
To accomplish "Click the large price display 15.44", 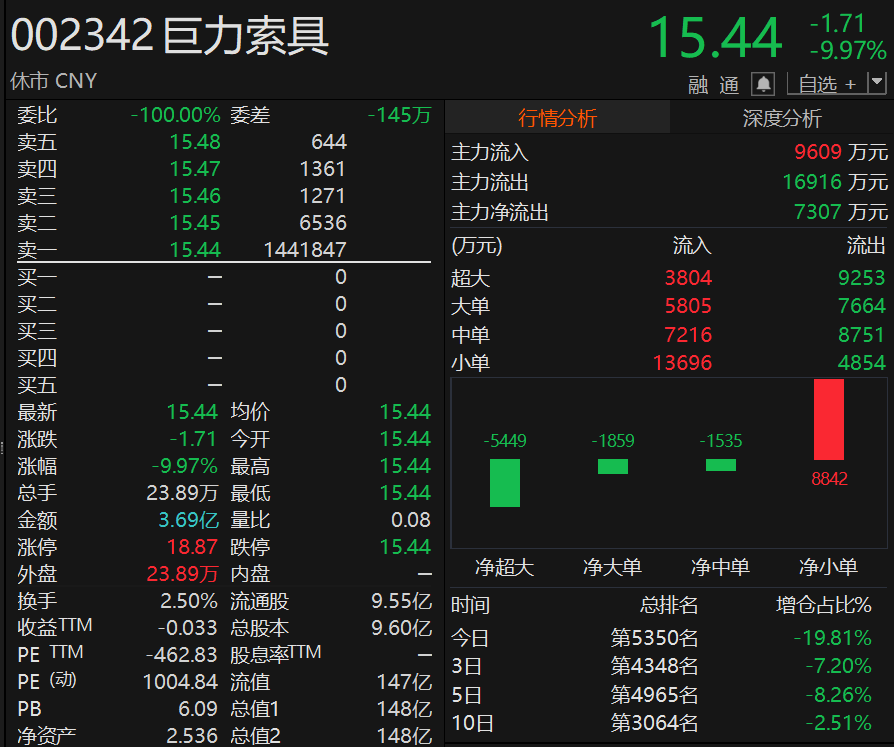I will coord(716,37).
